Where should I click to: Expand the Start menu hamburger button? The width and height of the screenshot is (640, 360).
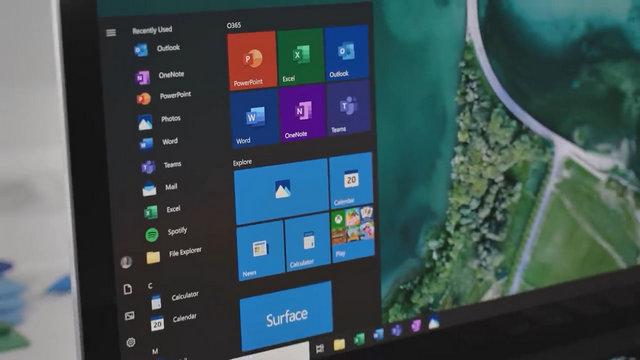tap(111, 33)
